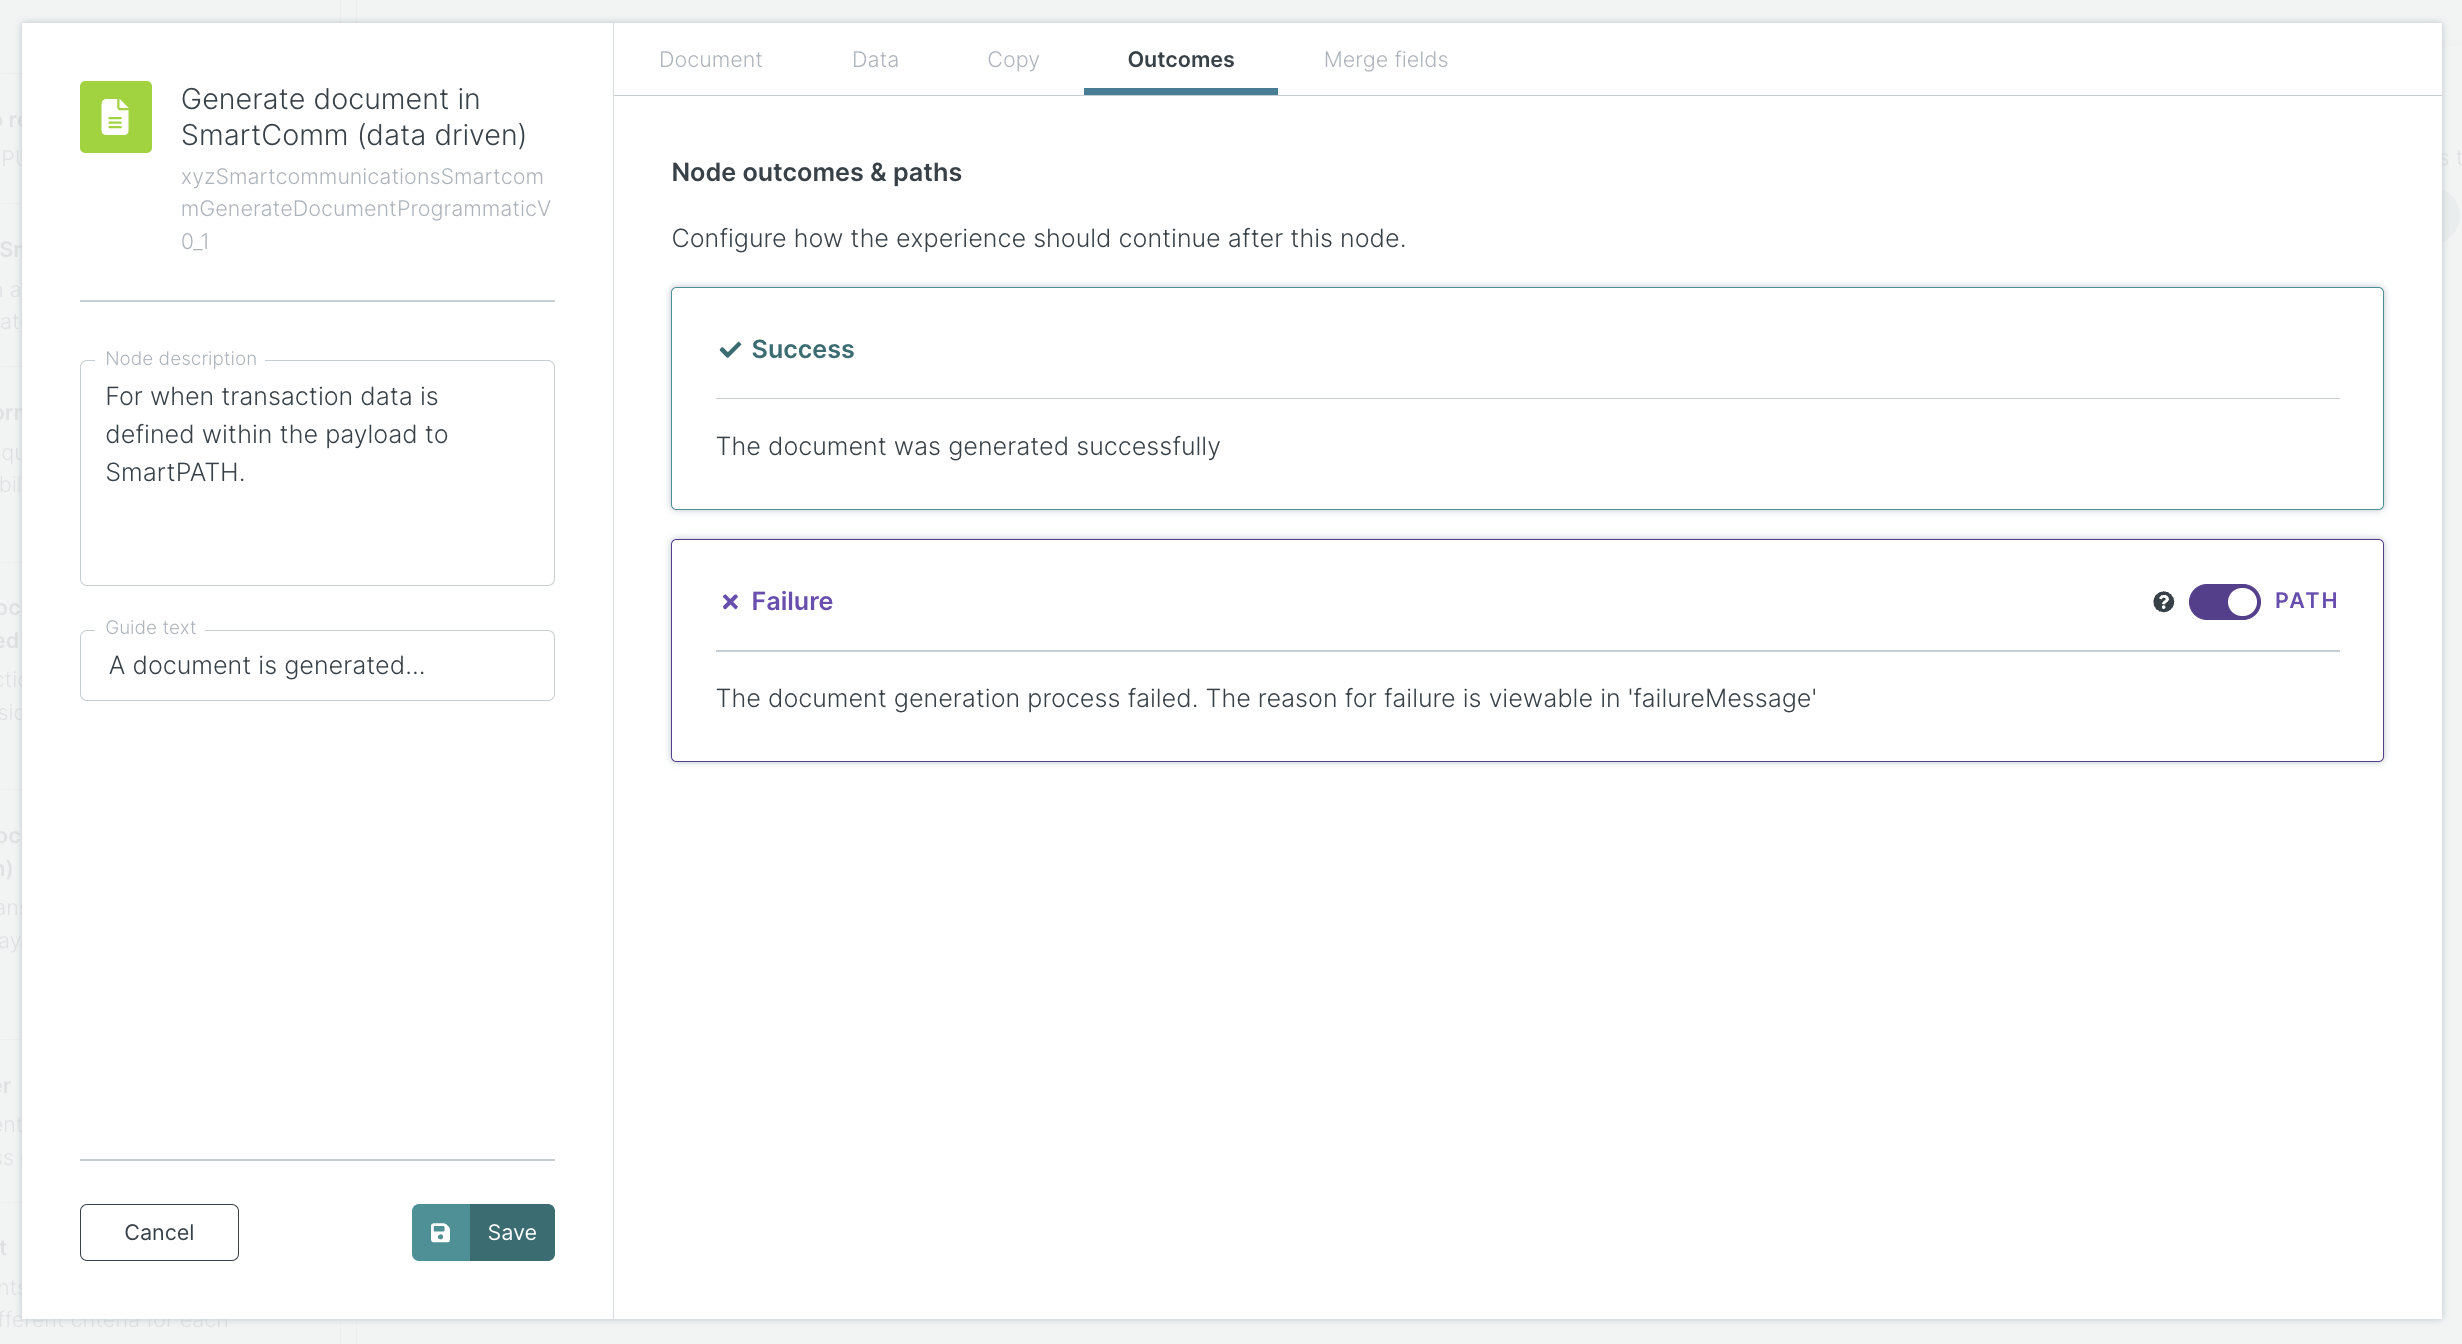Click the Success checkmark icon
This screenshot has width=2462, height=1344.
730,349
